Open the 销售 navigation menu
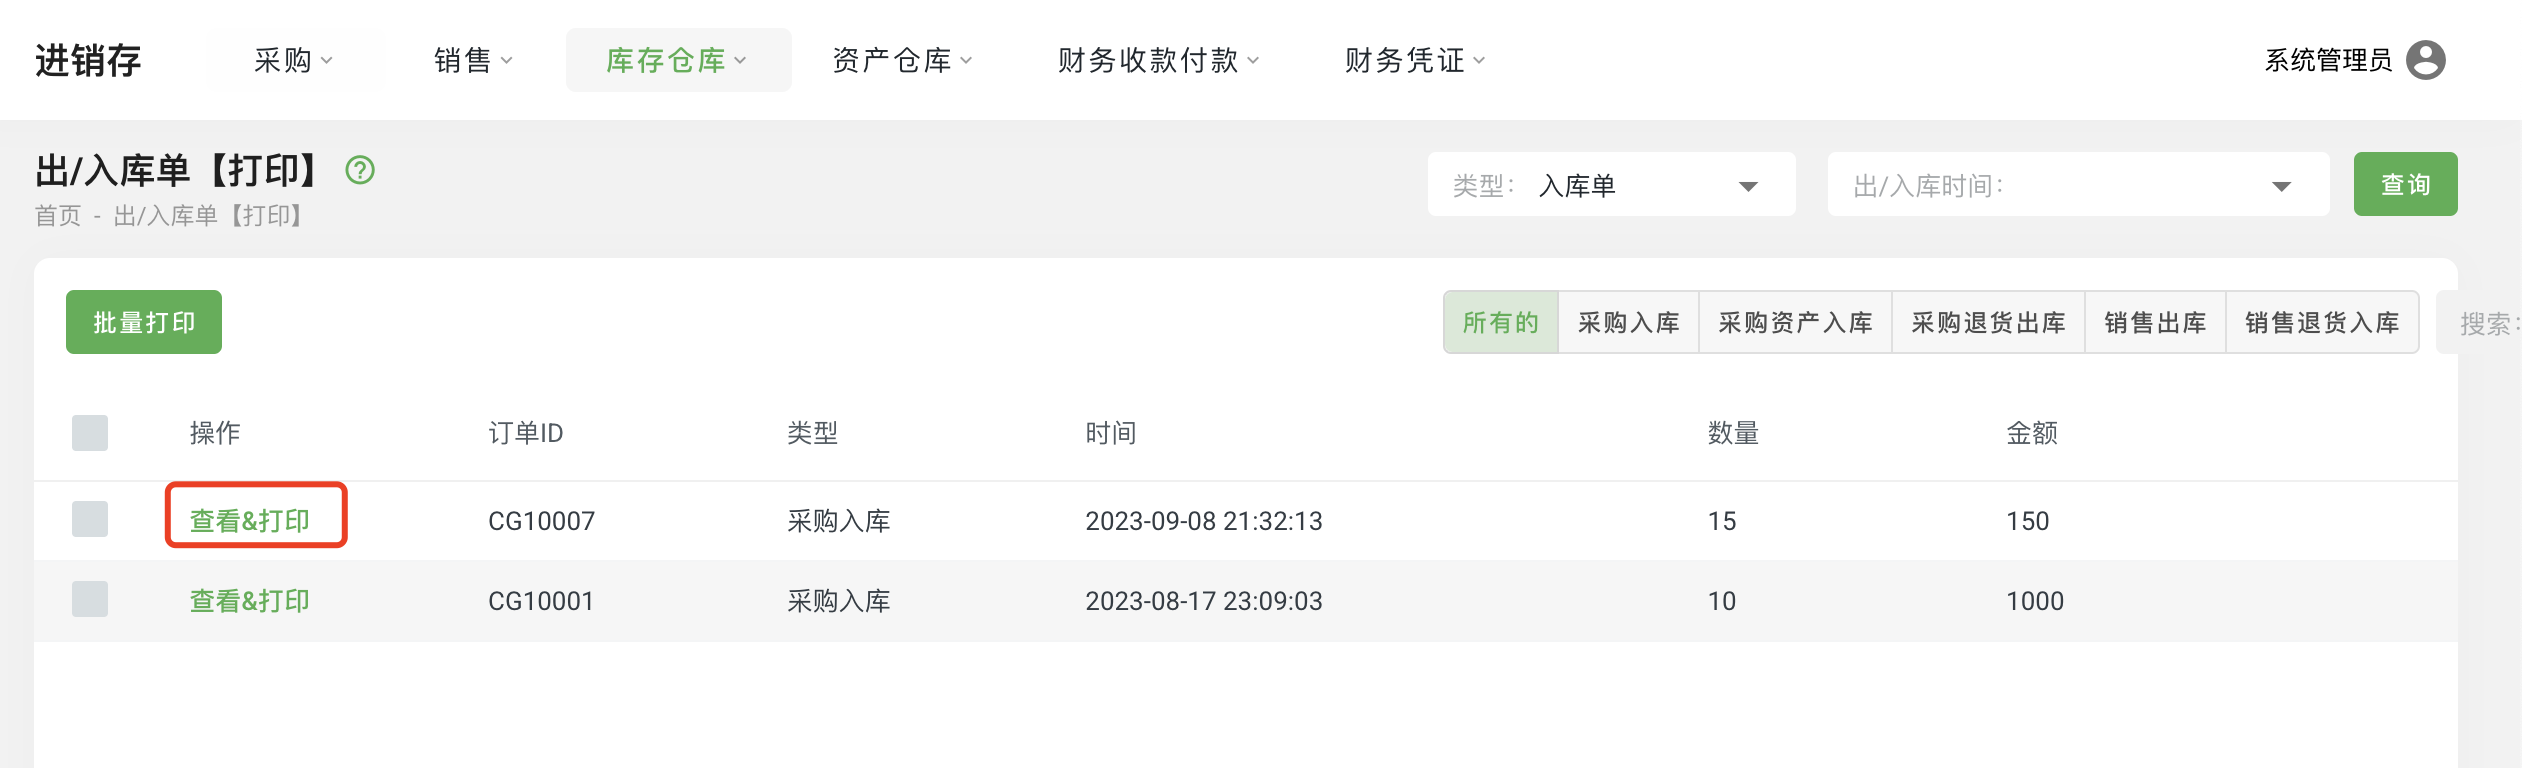Viewport: 2522px width, 768px height. pyautogui.click(x=473, y=60)
